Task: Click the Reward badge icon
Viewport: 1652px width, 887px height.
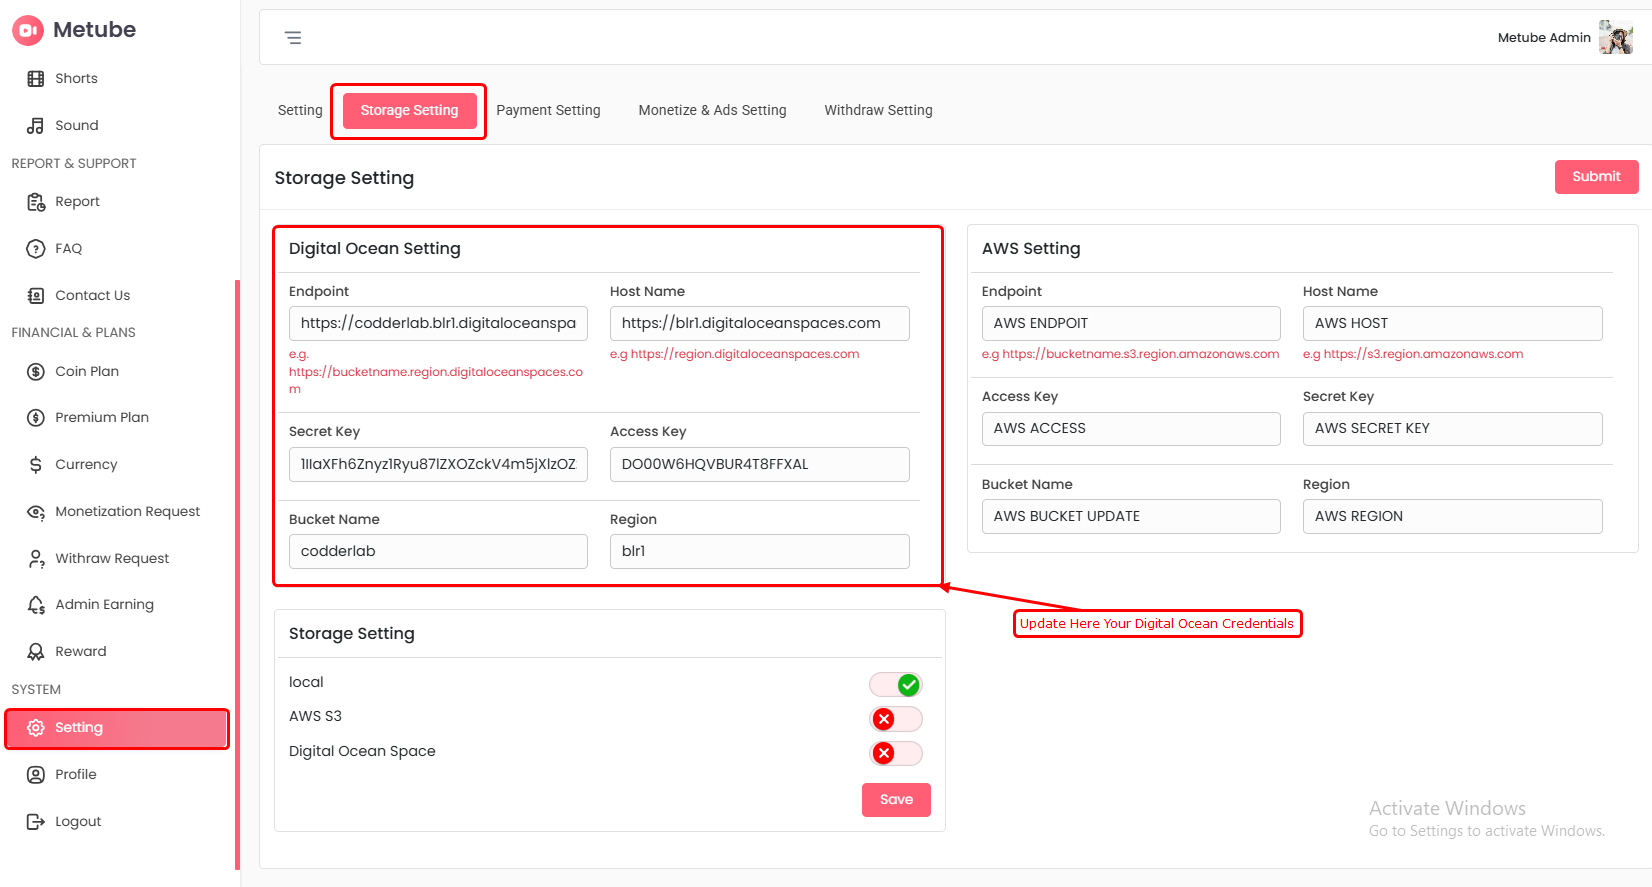Action: pos(36,652)
